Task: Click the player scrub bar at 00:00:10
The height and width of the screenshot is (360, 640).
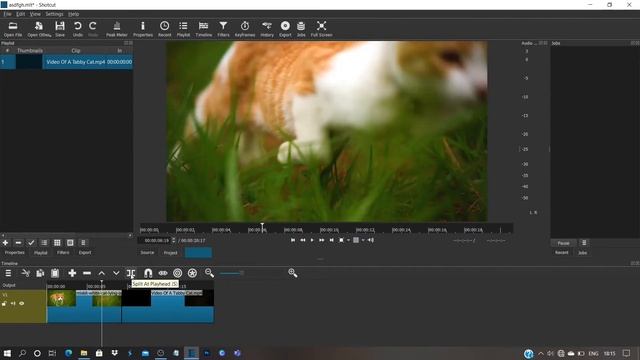Action: [x=320, y=230]
